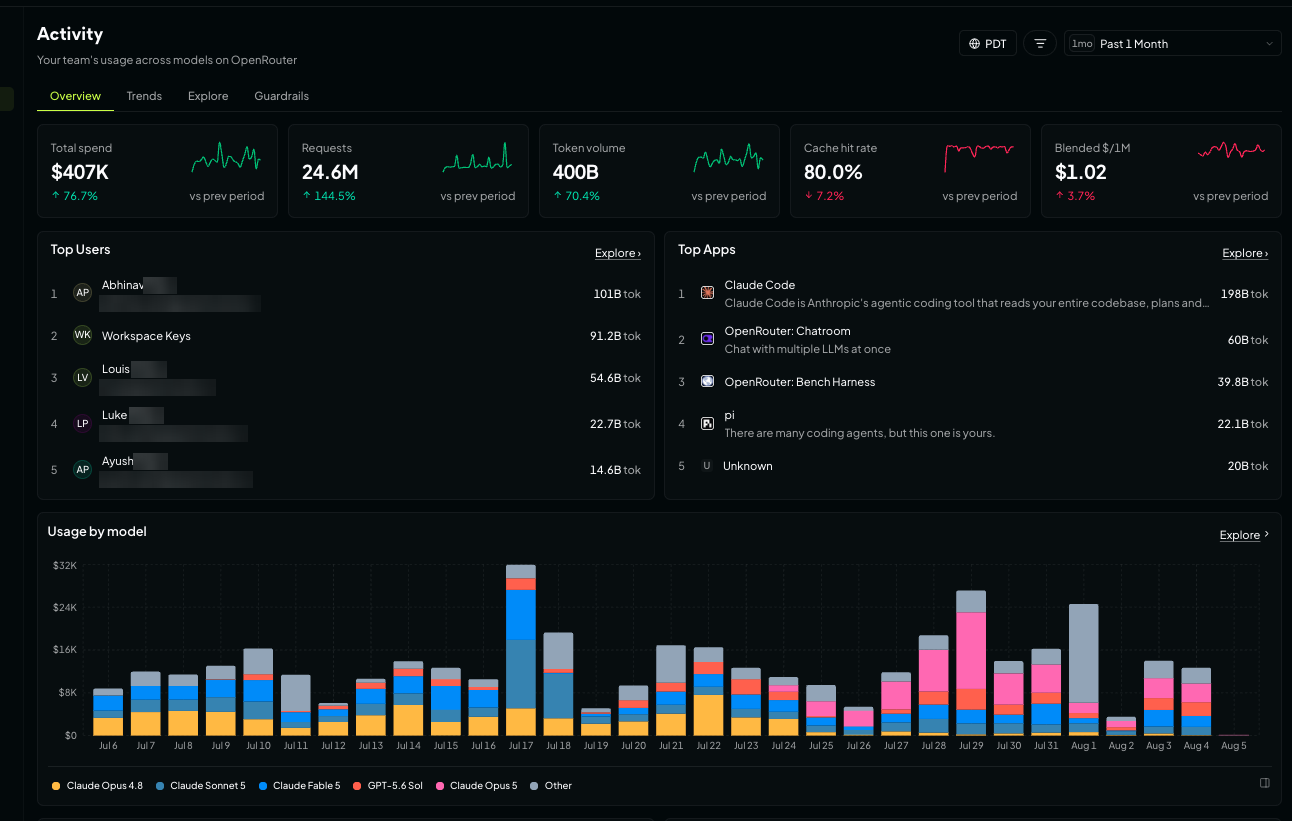Open the Past 1 Month dropdown
This screenshot has height=821, width=1292.
tap(1173, 44)
